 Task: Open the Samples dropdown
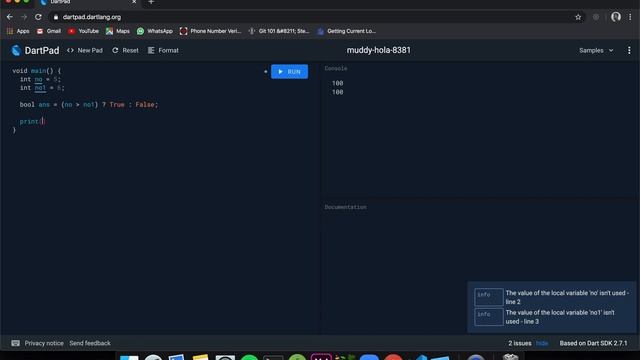click(596, 50)
